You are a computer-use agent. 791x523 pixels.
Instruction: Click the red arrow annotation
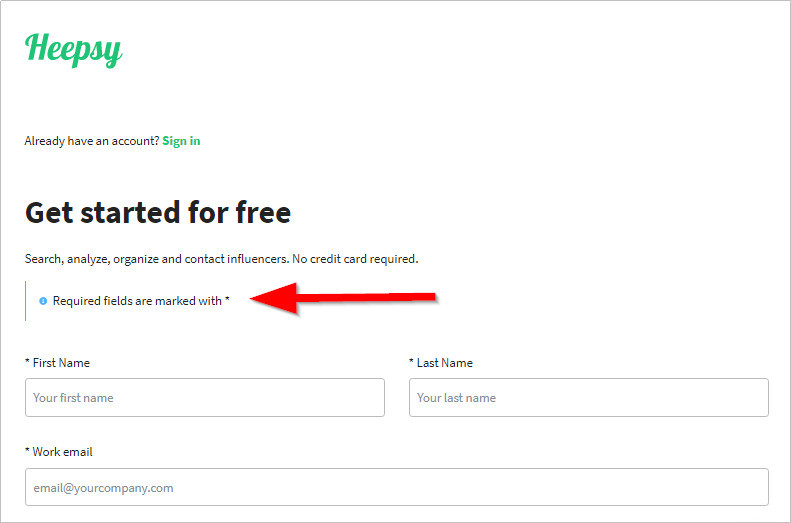coord(343,298)
